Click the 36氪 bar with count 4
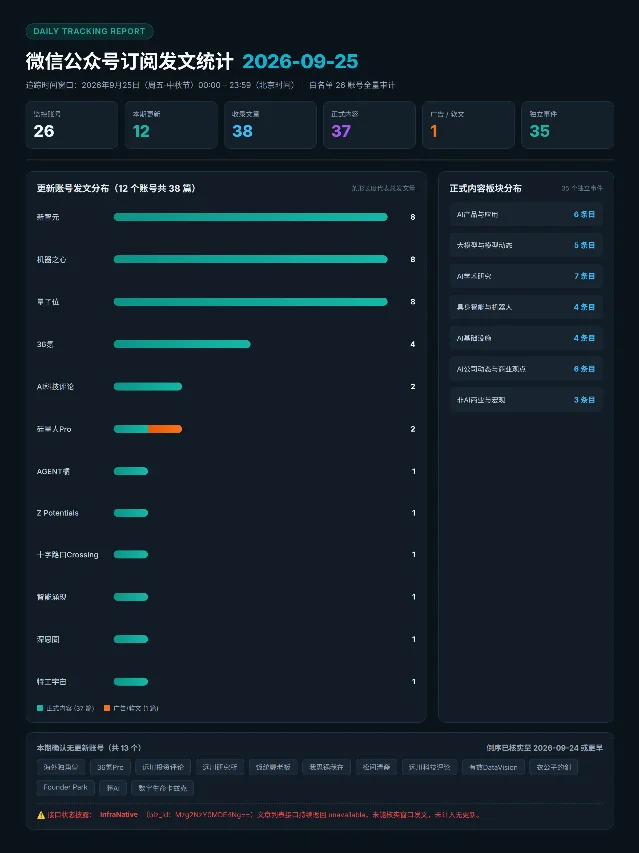The image size is (639, 853). coord(182,344)
